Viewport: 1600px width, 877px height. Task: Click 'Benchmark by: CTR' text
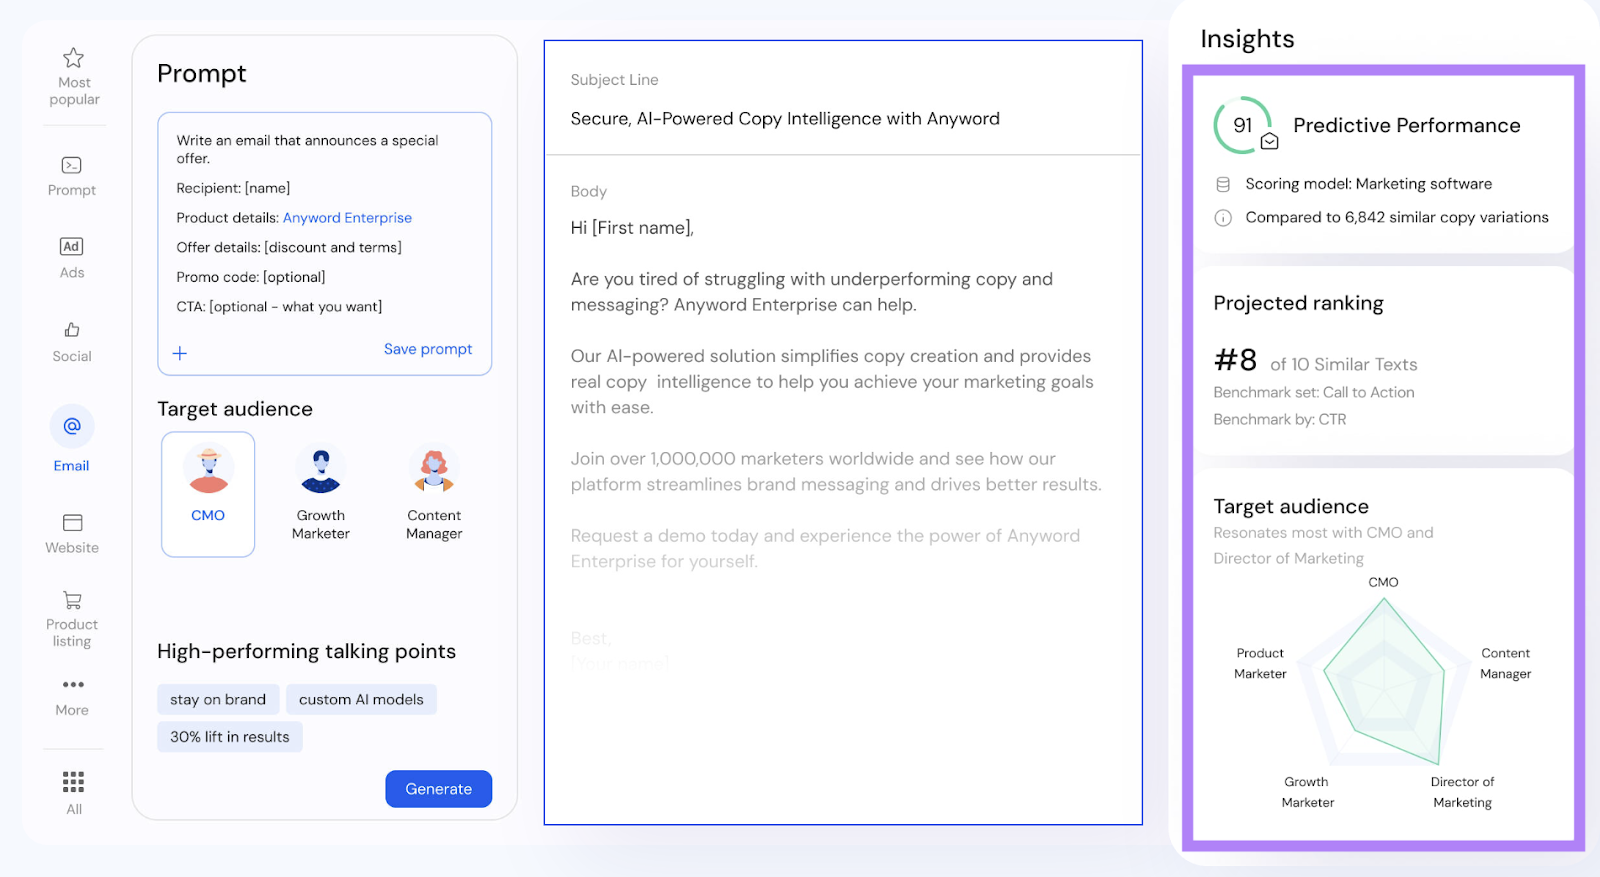tap(1279, 420)
